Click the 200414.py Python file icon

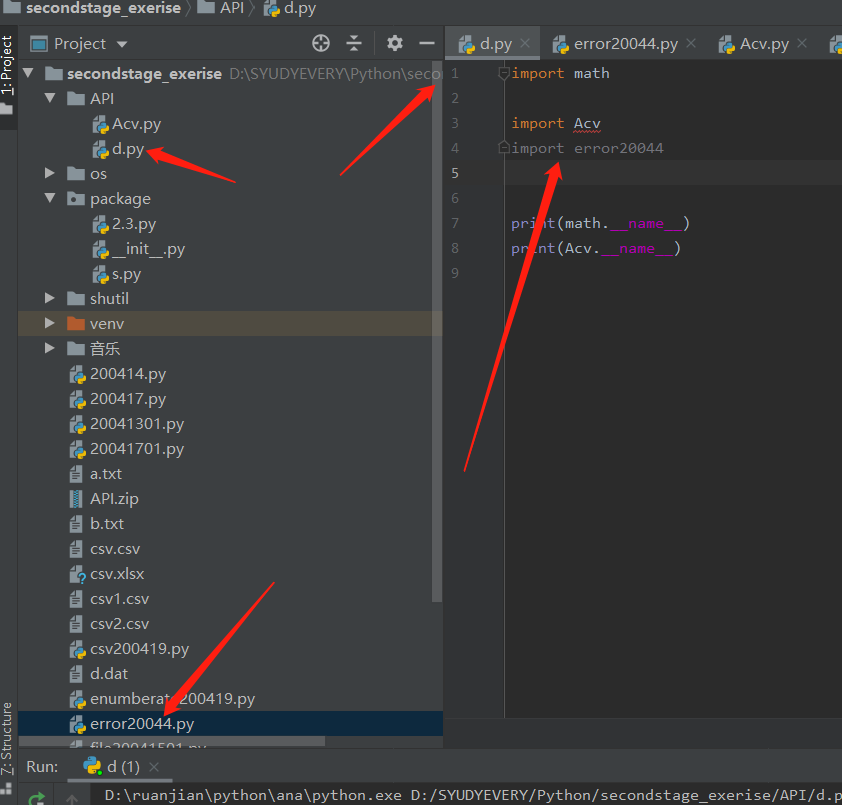point(77,374)
